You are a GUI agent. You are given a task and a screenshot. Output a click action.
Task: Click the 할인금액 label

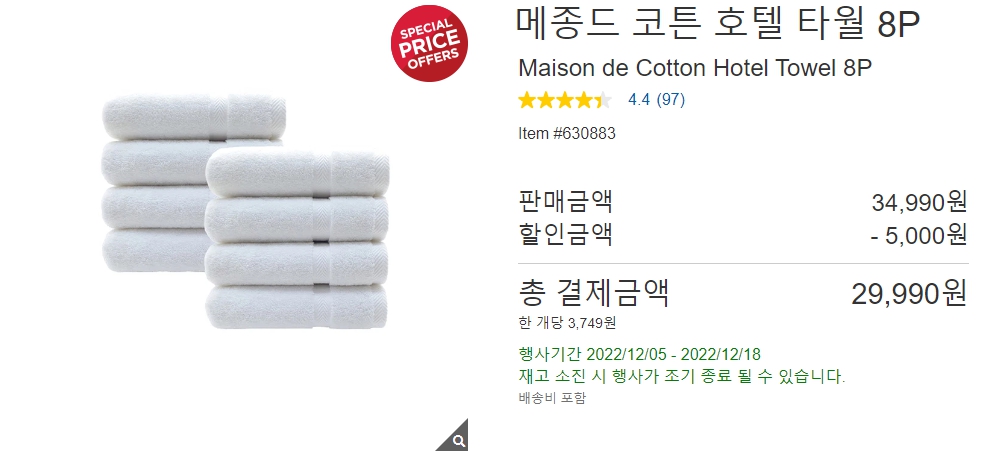566,234
